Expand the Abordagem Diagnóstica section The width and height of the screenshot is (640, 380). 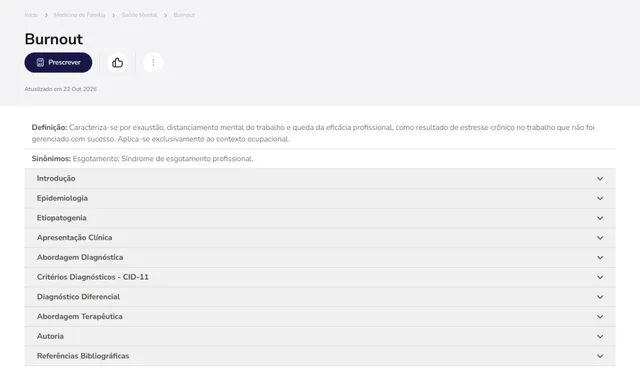(320, 257)
